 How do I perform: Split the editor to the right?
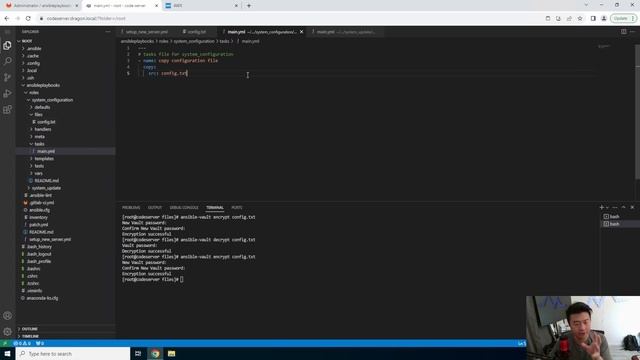624,31
